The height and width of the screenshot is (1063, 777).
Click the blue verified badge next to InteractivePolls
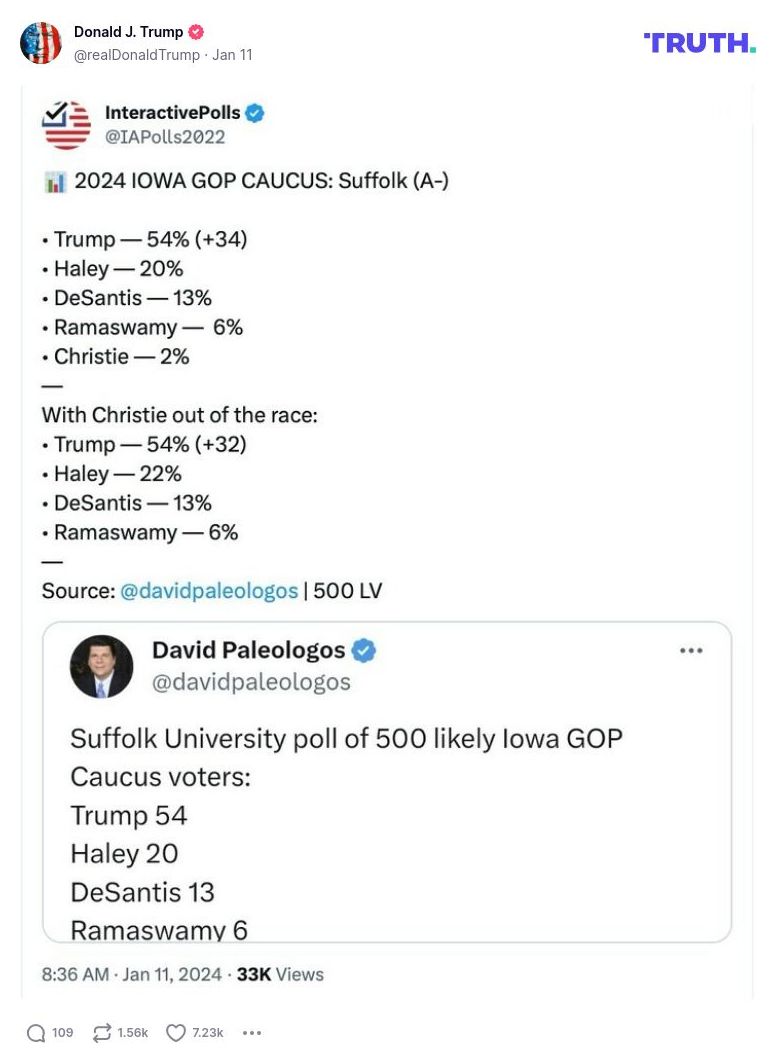(255, 114)
